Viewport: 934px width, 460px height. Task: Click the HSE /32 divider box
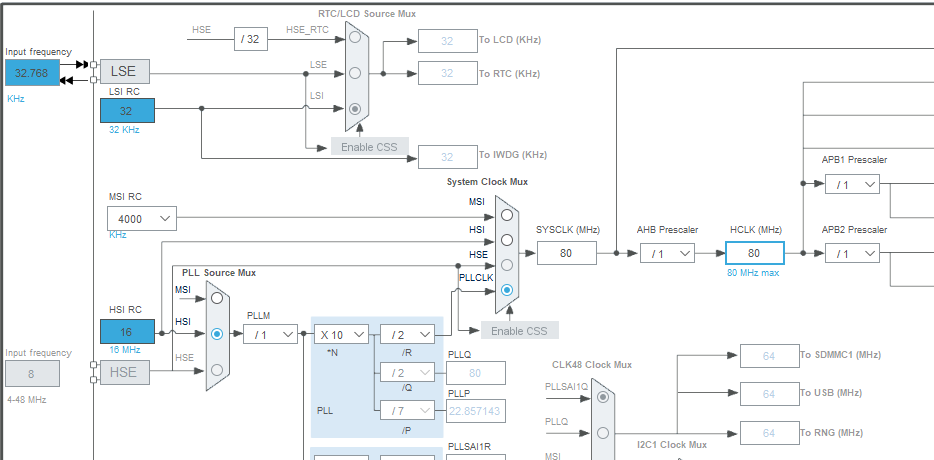[x=250, y=39]
